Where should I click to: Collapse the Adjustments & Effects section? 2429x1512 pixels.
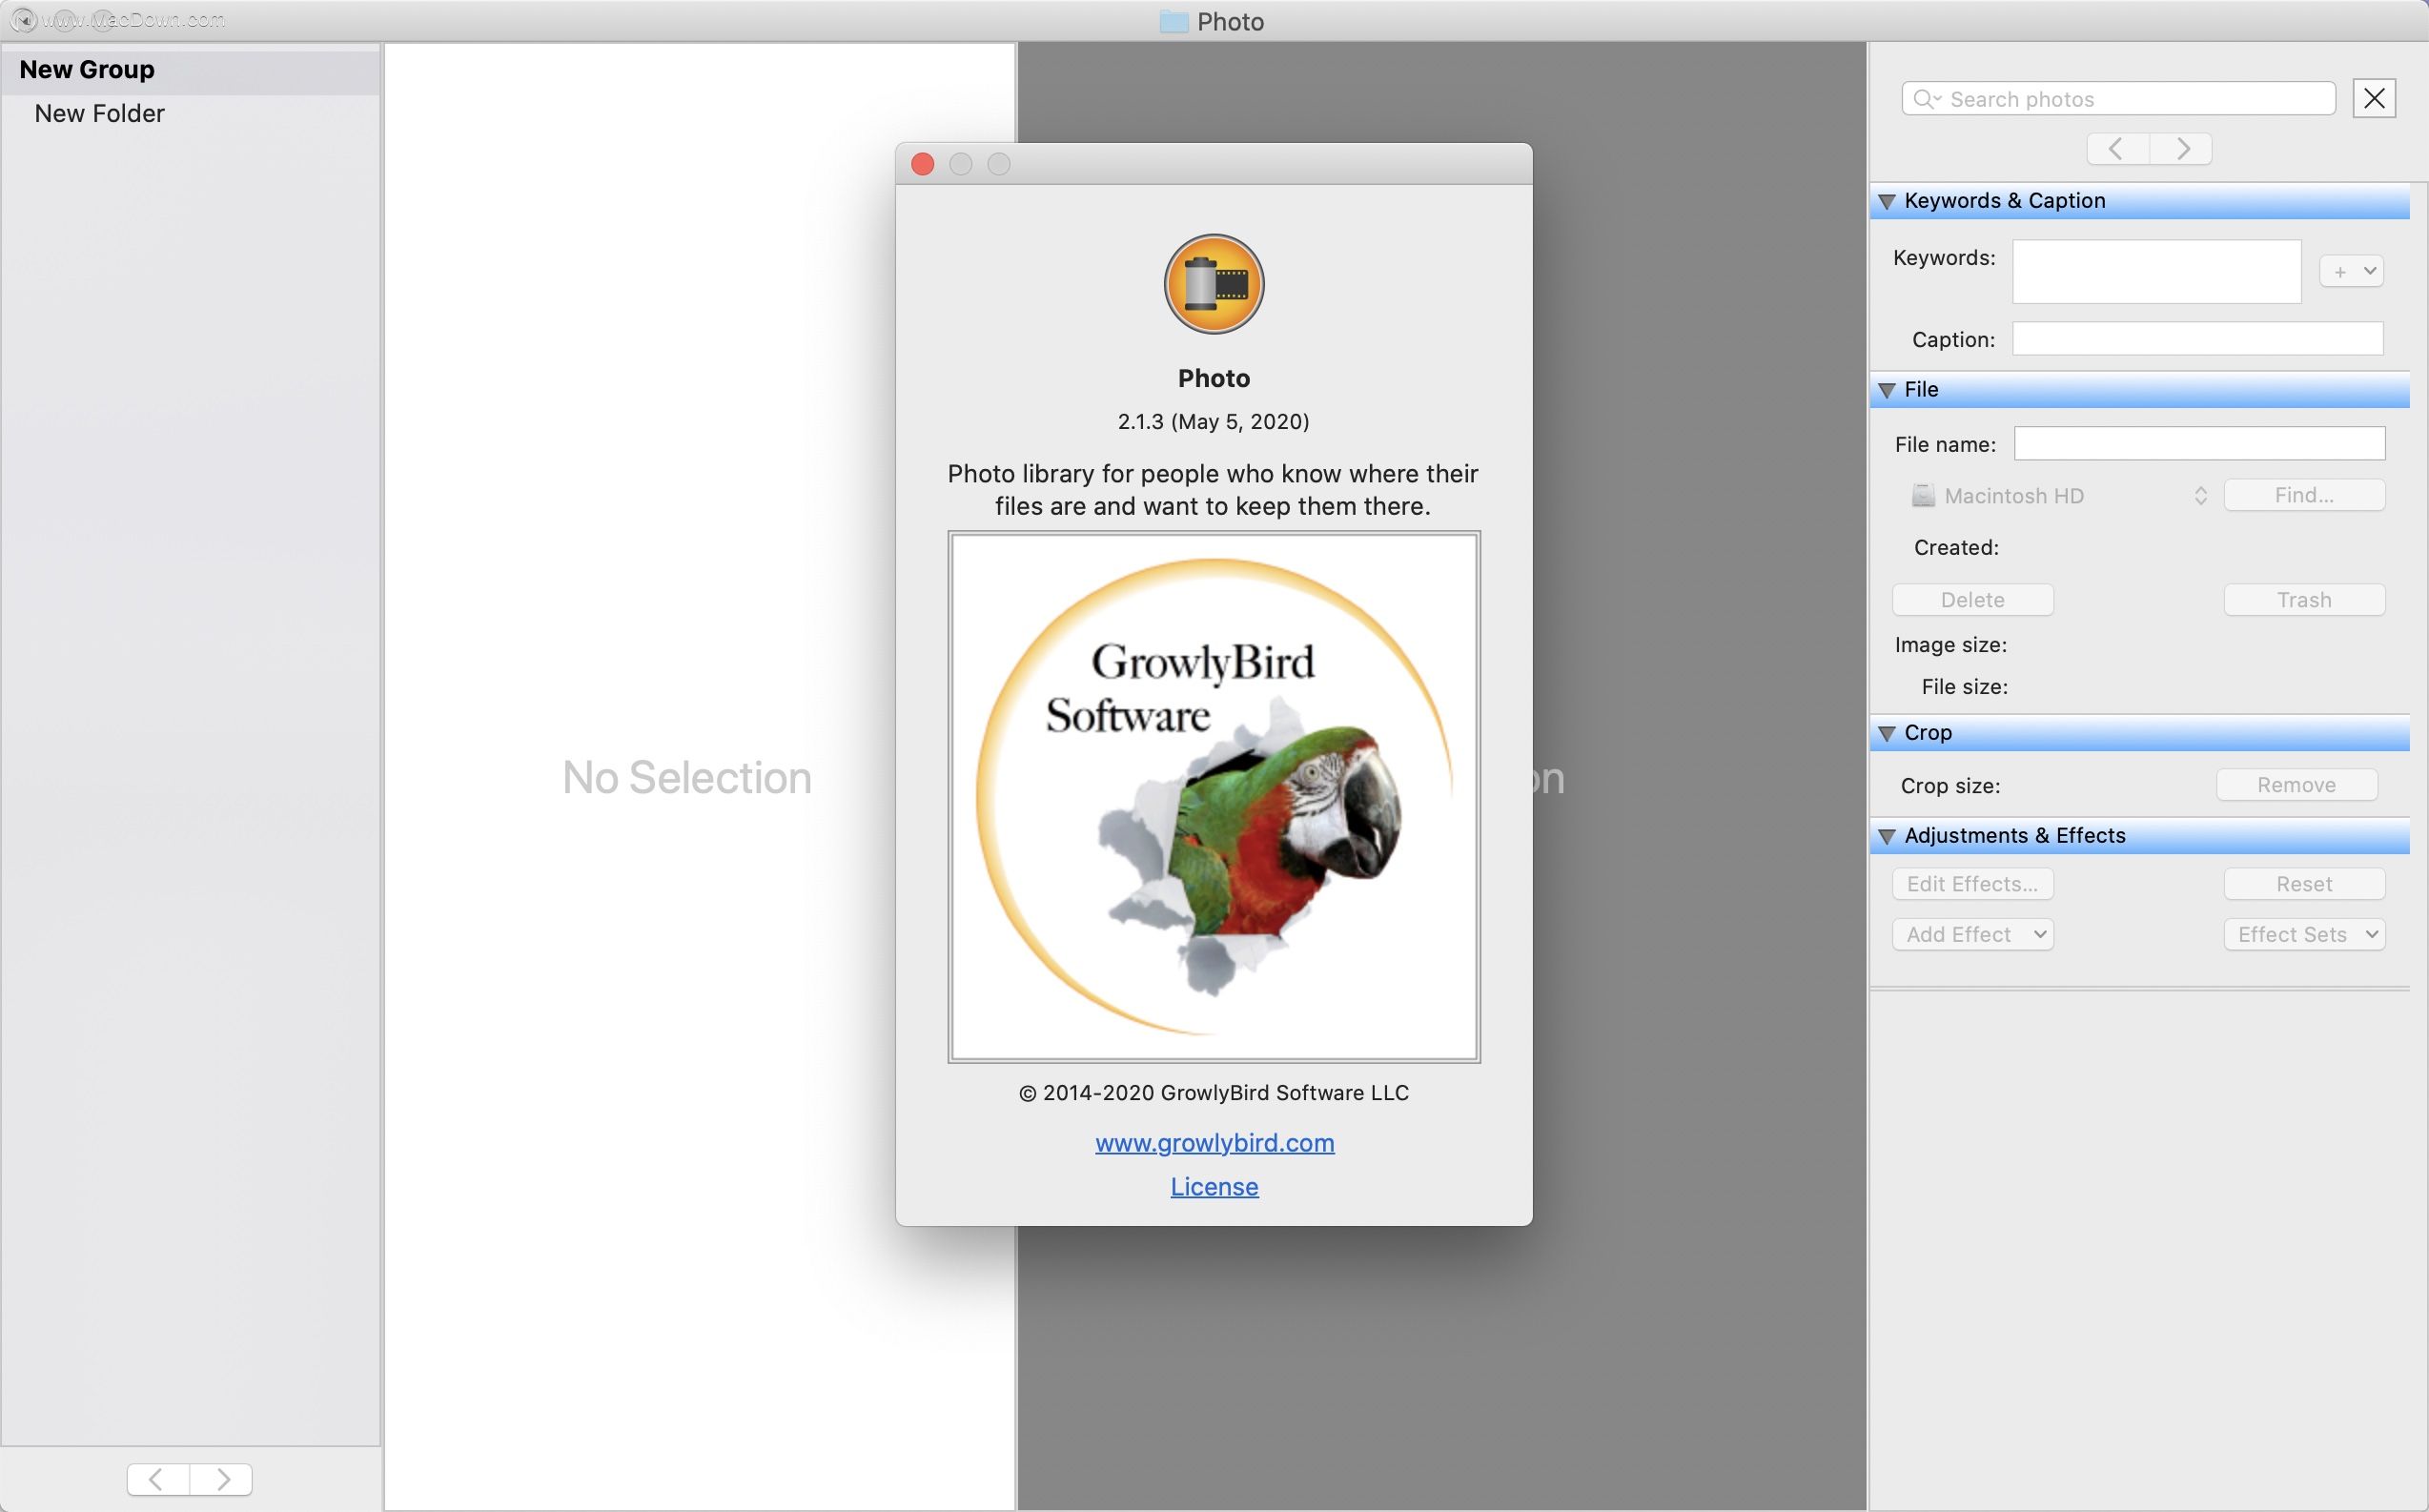pyautogui.click(x=1886, y=836)
